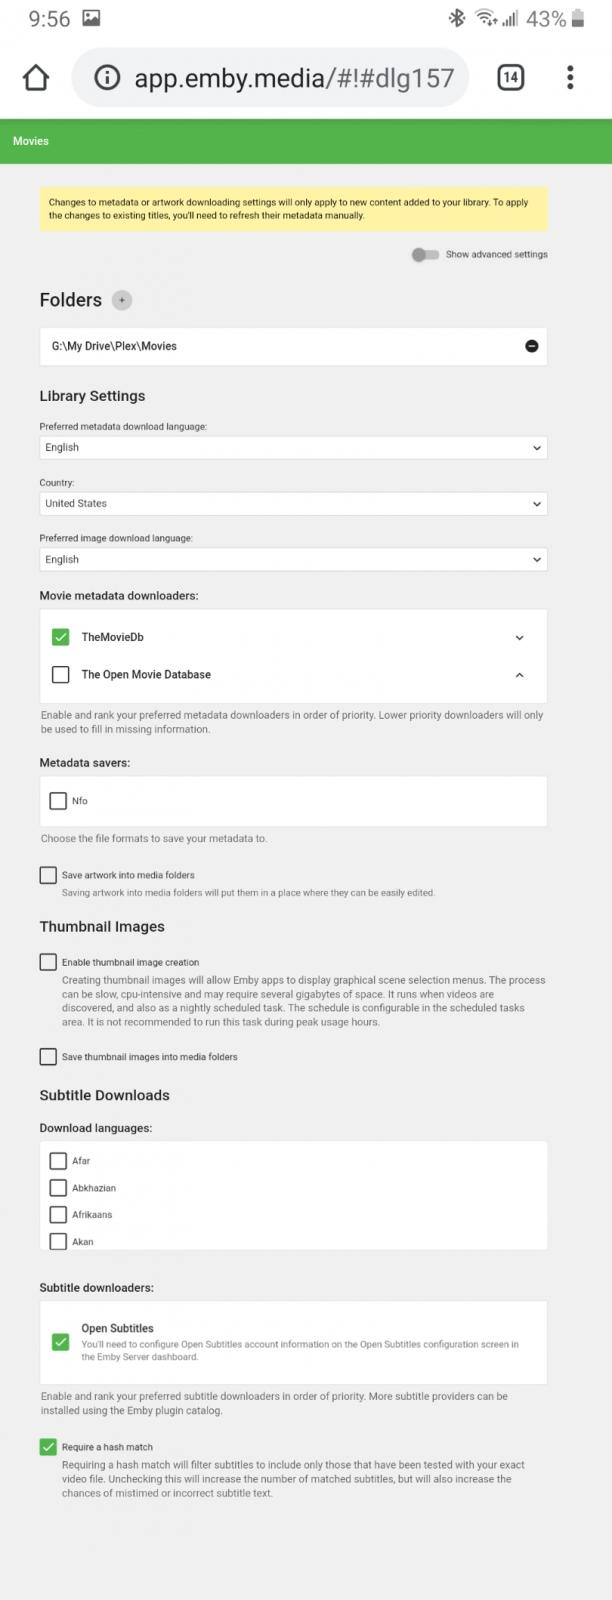Screen dimensions: 612x1600
Task: Move The Open Movie Database up
Action: point(519,675)
